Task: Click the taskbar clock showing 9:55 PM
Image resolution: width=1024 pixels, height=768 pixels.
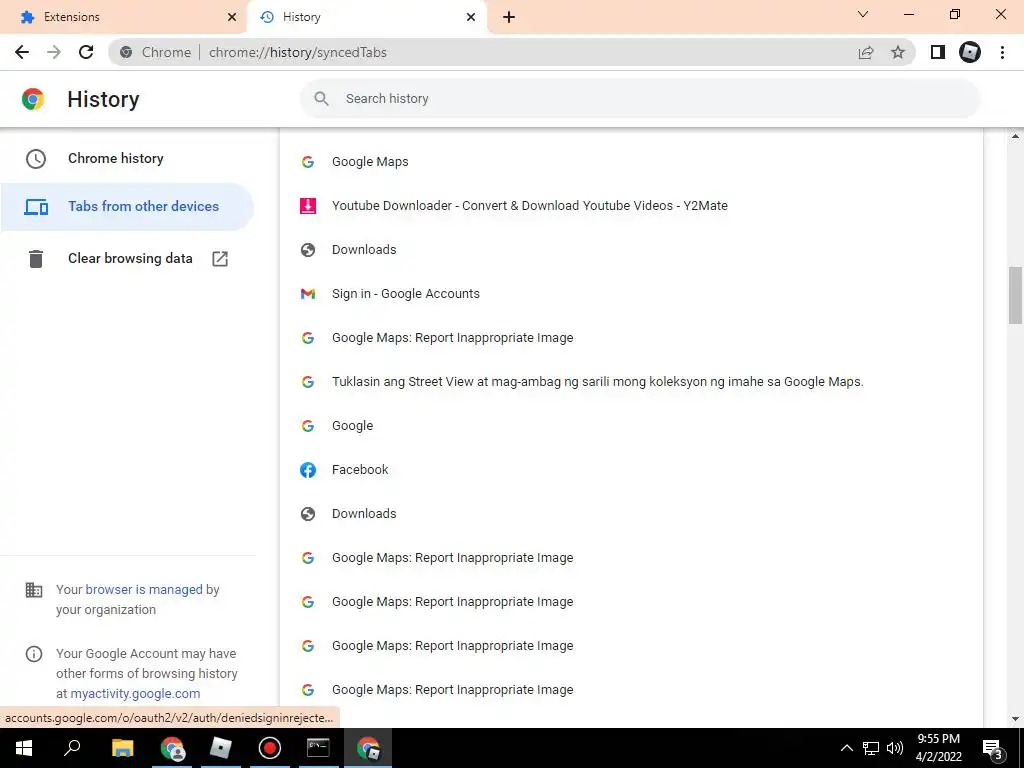Action: coord(938,748)
